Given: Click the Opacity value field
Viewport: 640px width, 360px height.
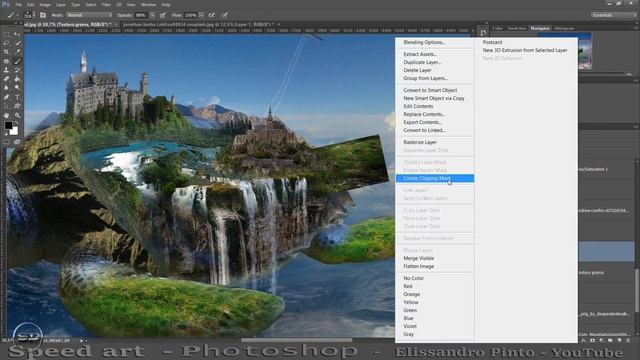Looking at the screenshot, I should (x=142, y=15).
